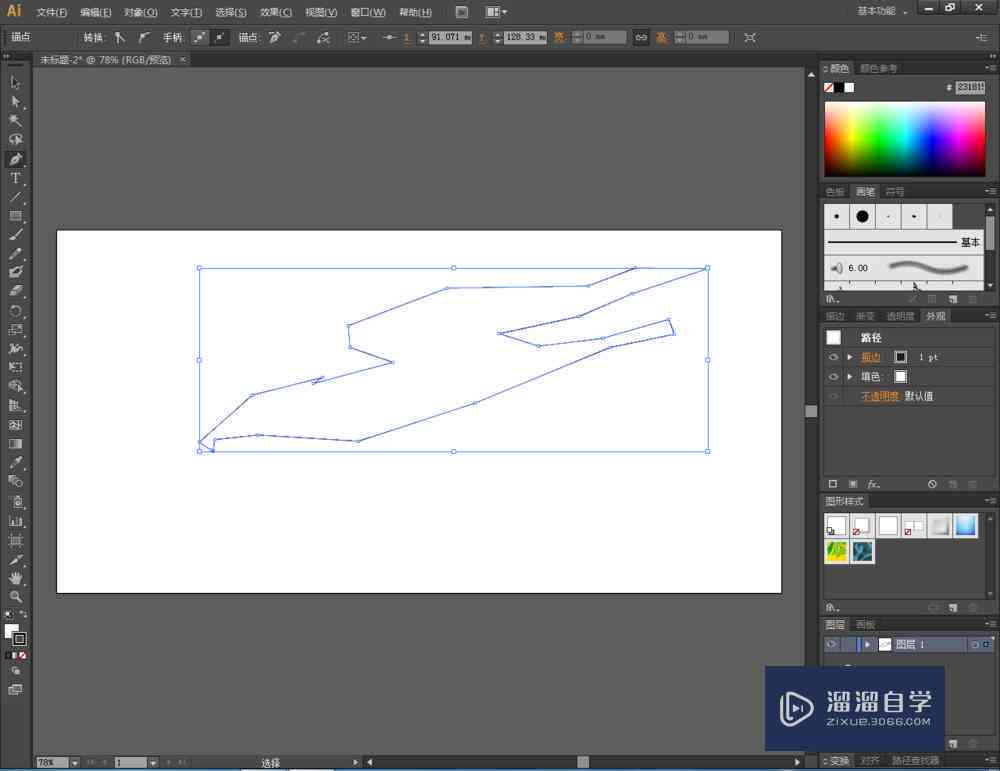The image size is (1000, 771).
Task: Pick a color from the color spectrum
Action: [904, 139]
